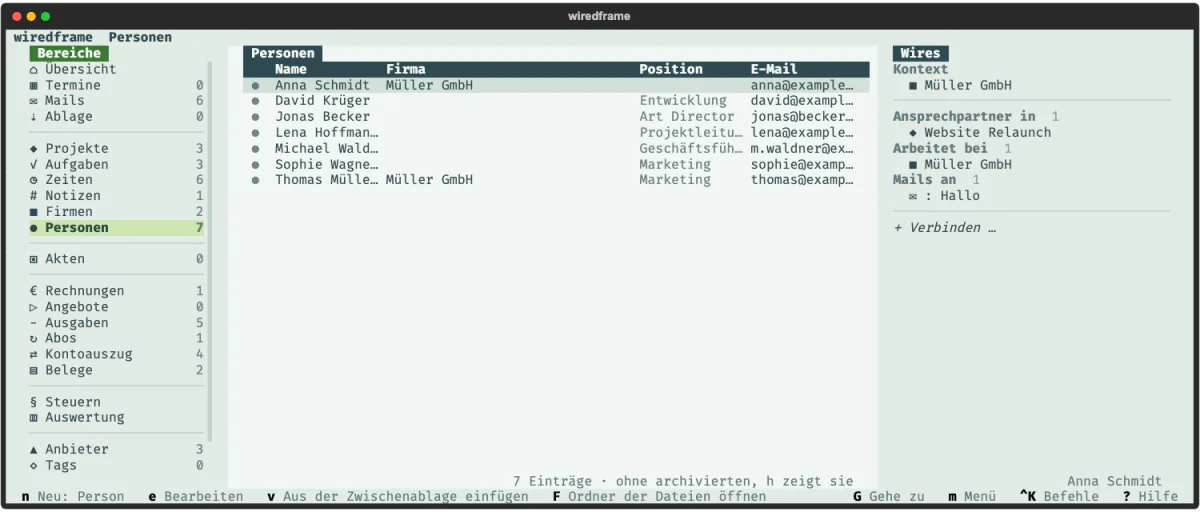Open the Termine section
Image resolution: width=1200 pixels, height=512 pixels.
pos(117,85)
